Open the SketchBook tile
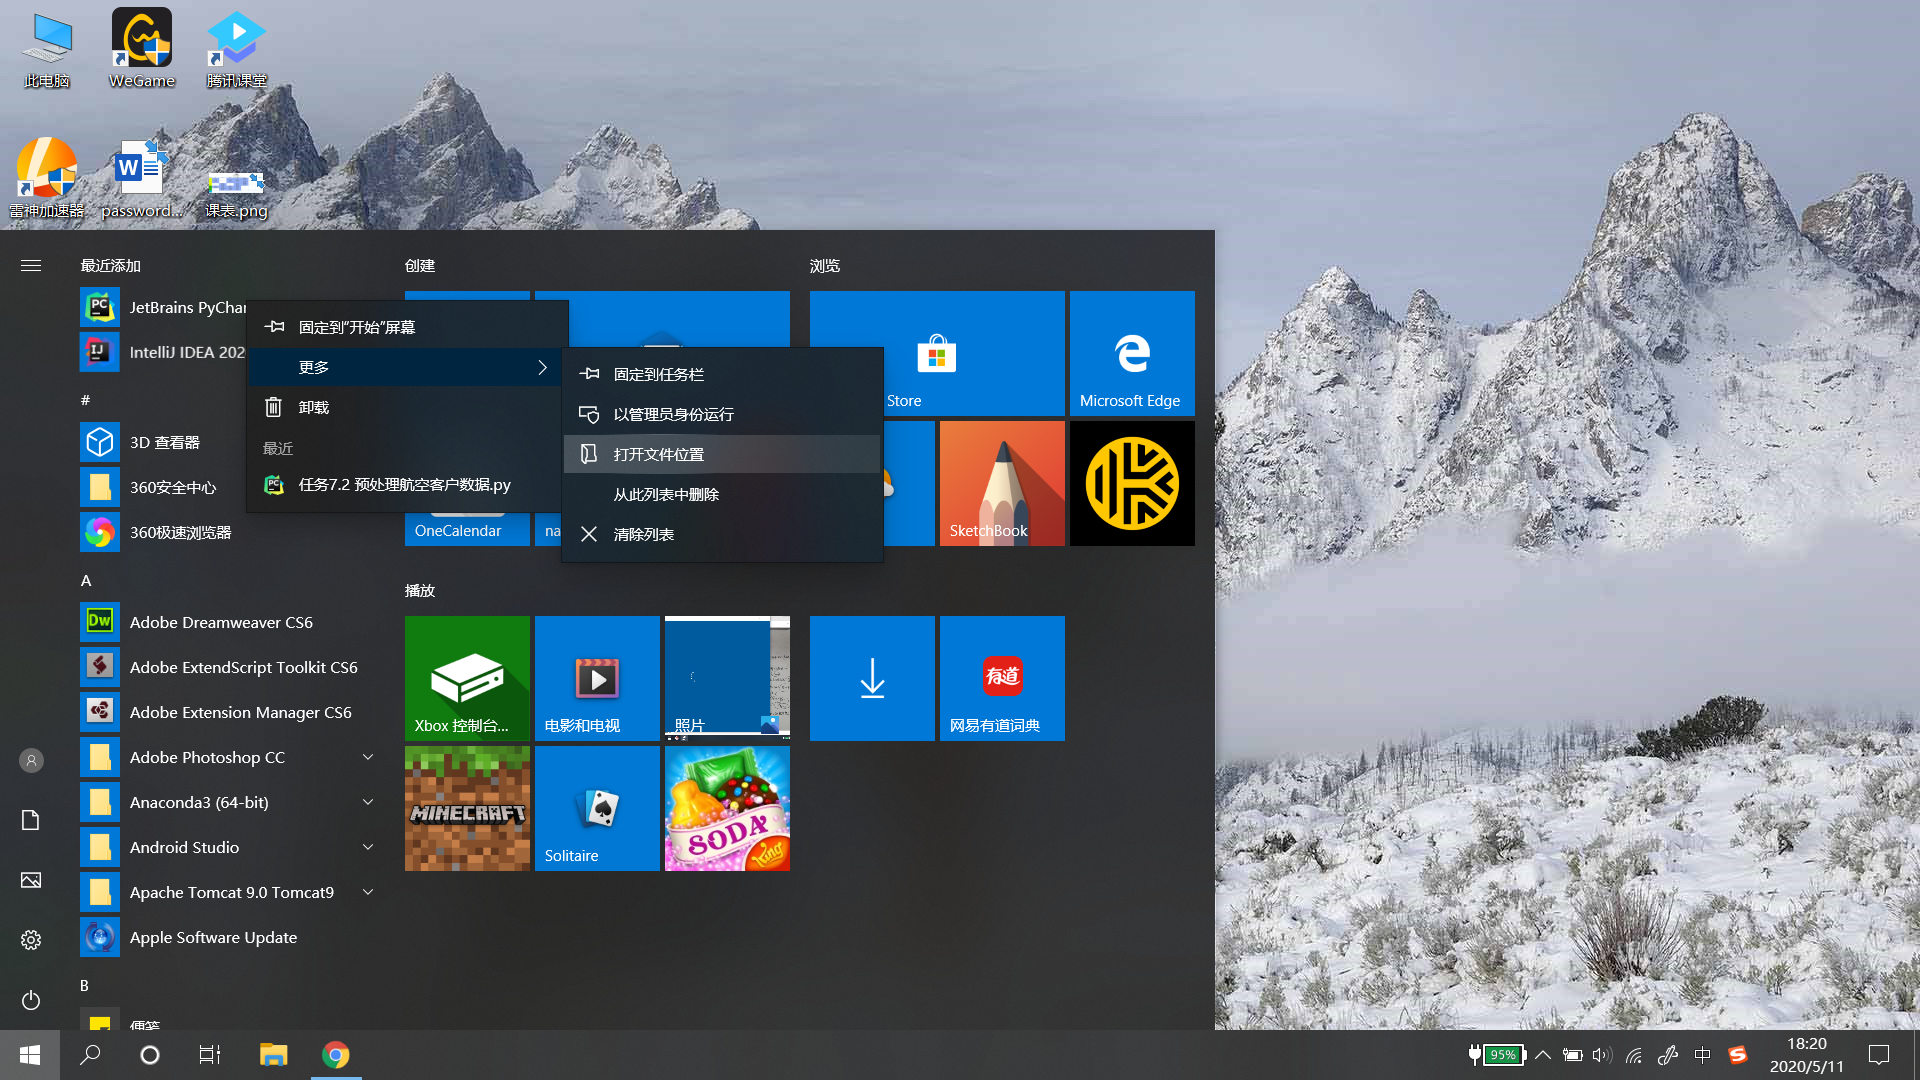The image size is (1920, 1080). pos(1002,483)
